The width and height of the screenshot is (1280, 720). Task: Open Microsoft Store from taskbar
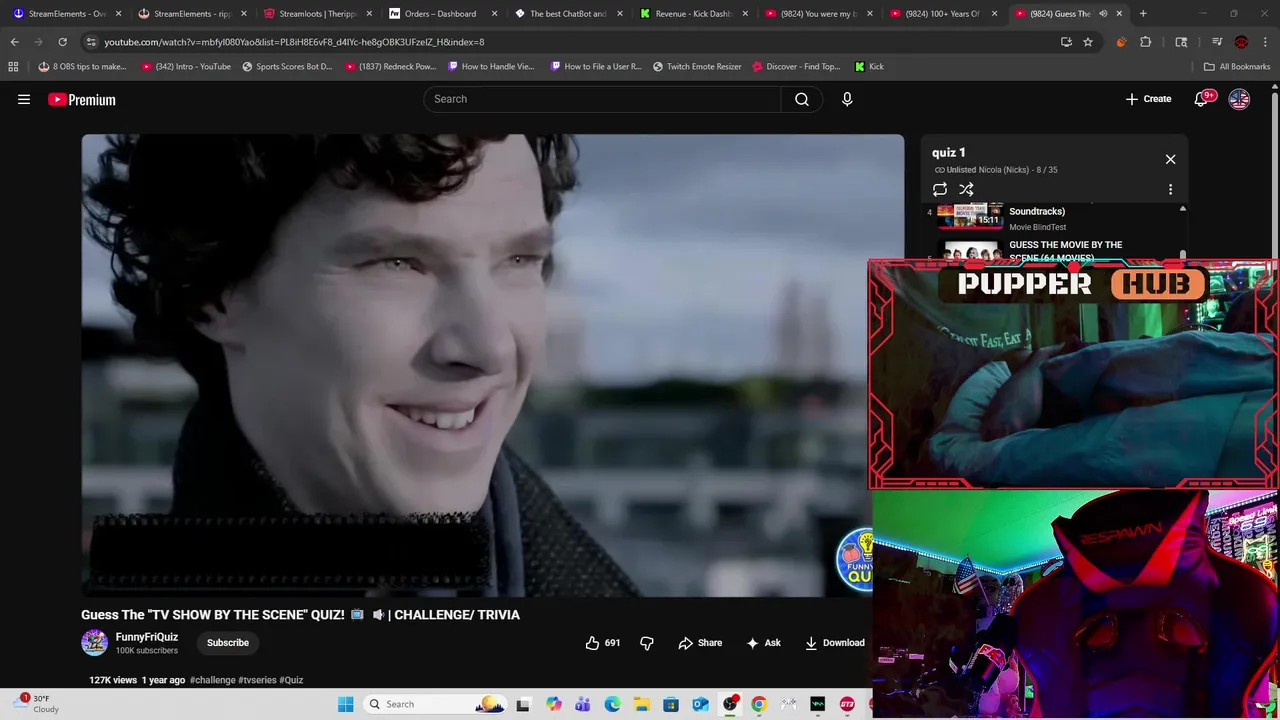(x=671, y=704)
